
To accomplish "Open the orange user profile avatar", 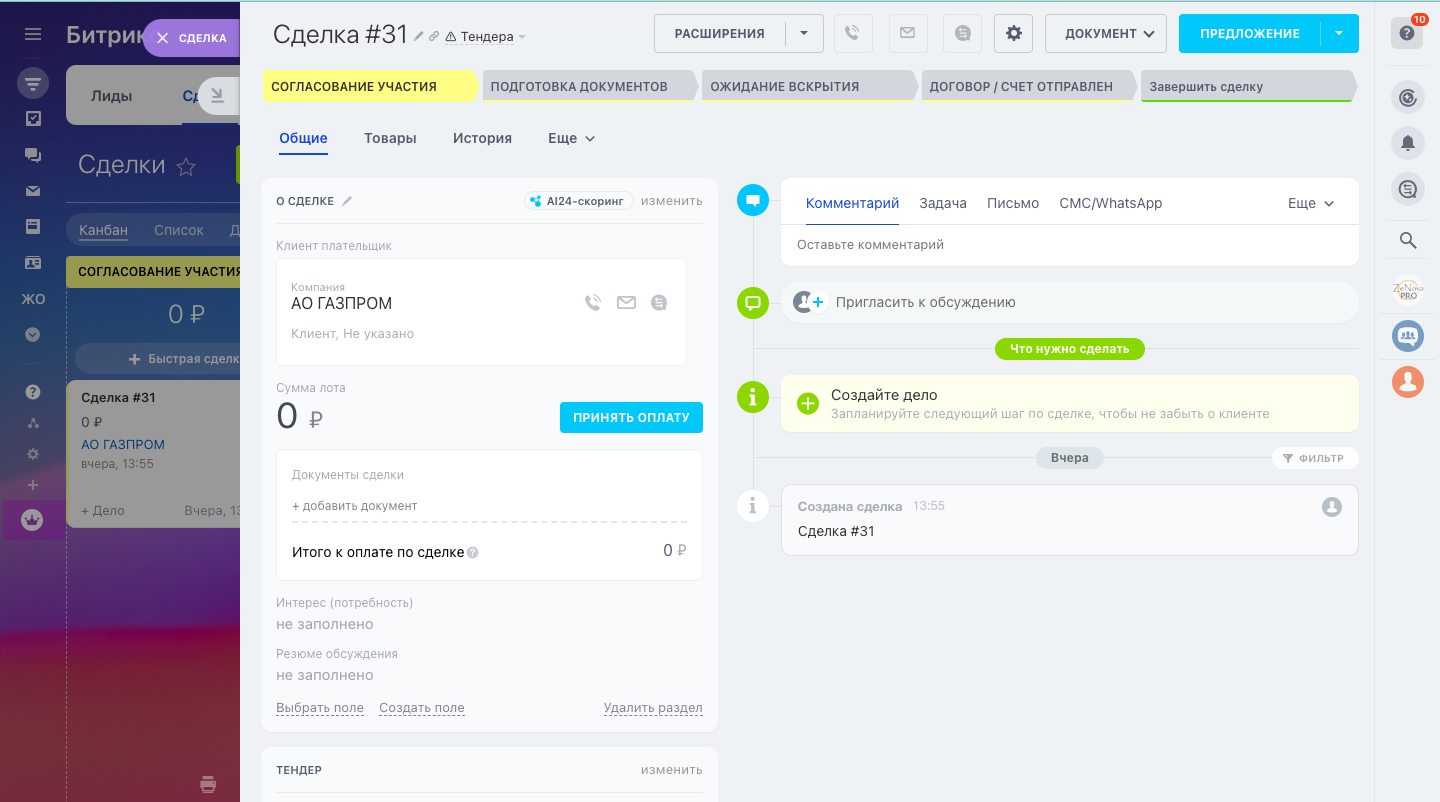I will coord(1408,381).
